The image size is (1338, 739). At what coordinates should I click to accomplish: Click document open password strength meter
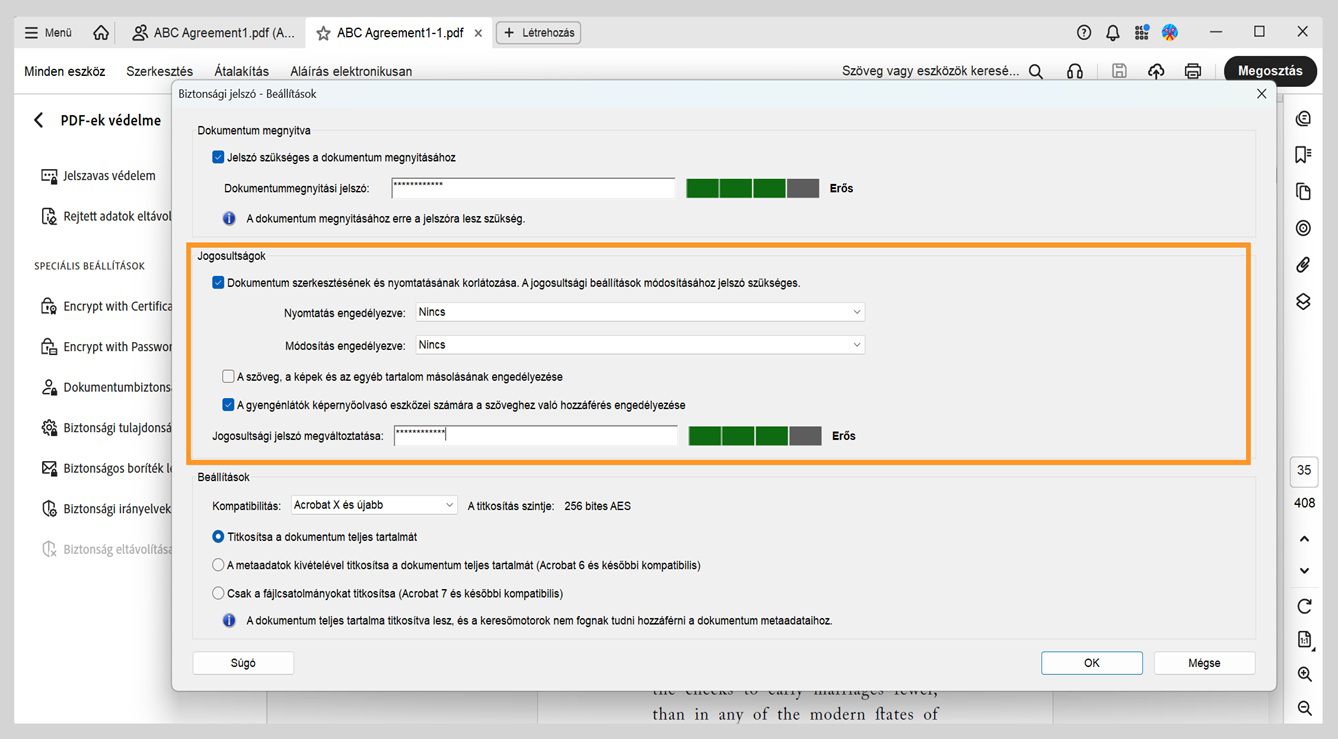click(x=752, y=188)
